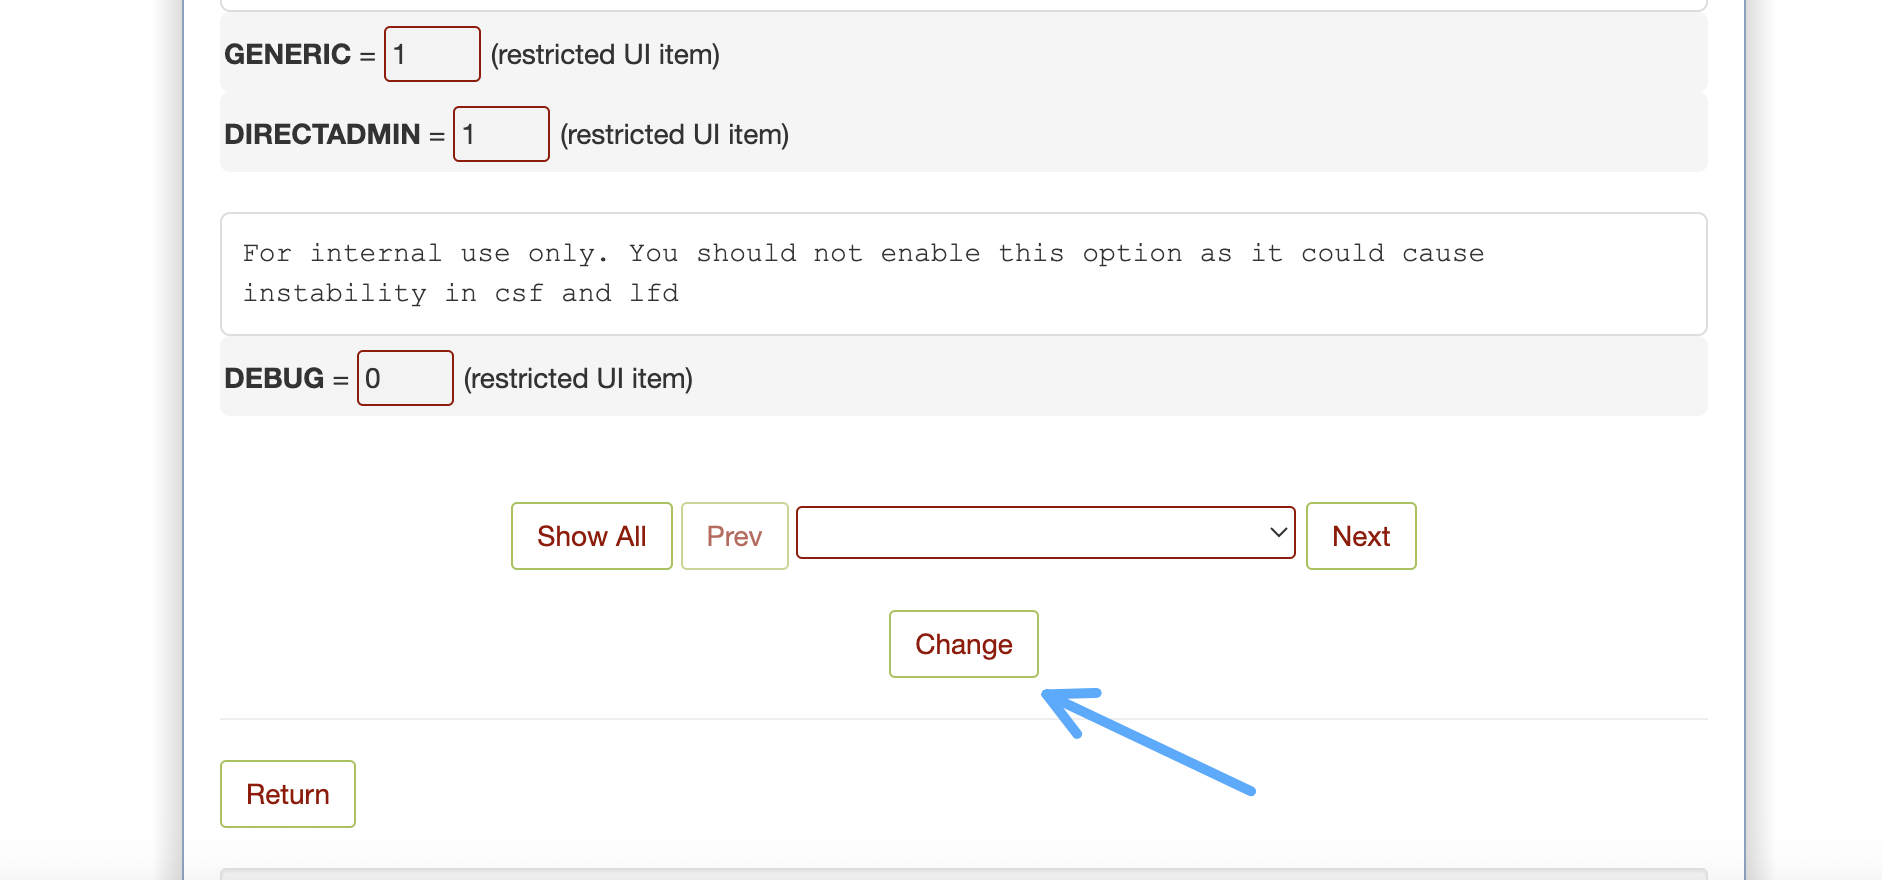Viewport: 1882px width, 880px height.
Task: Go back using the Return button
Action: point(288,794)
